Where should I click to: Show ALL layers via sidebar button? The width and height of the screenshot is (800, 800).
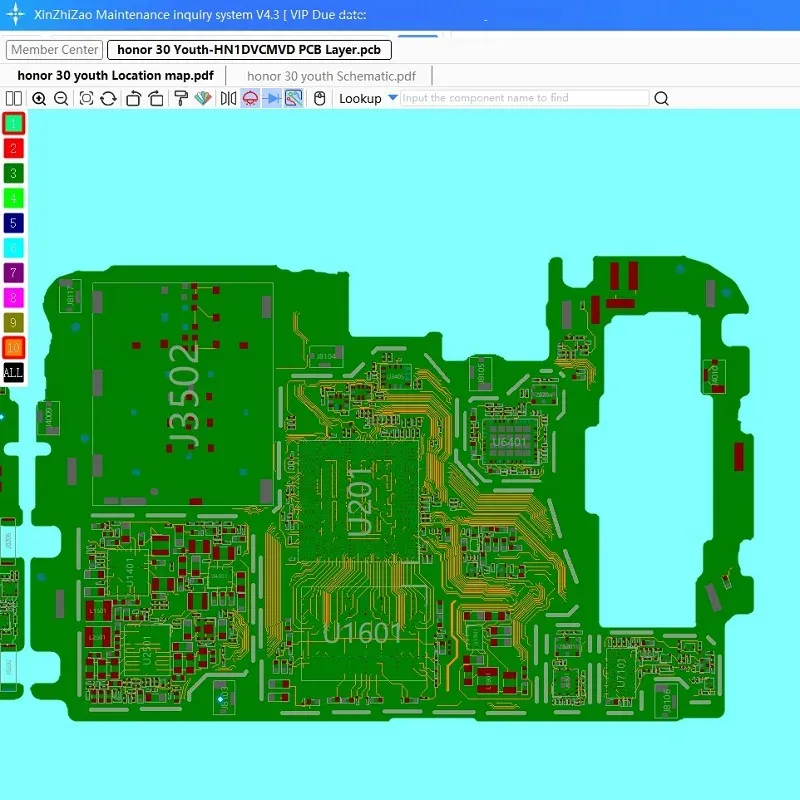[x=13, y=372]
